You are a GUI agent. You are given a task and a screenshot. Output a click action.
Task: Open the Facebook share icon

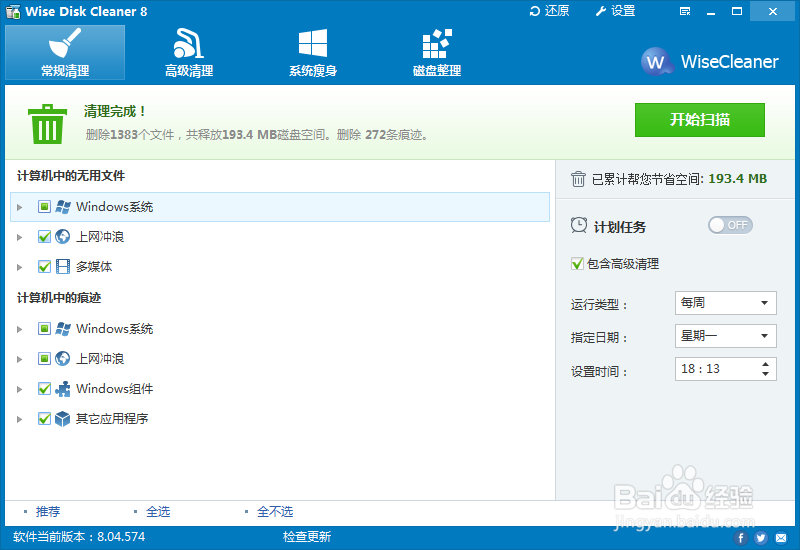tap(741, 538)
